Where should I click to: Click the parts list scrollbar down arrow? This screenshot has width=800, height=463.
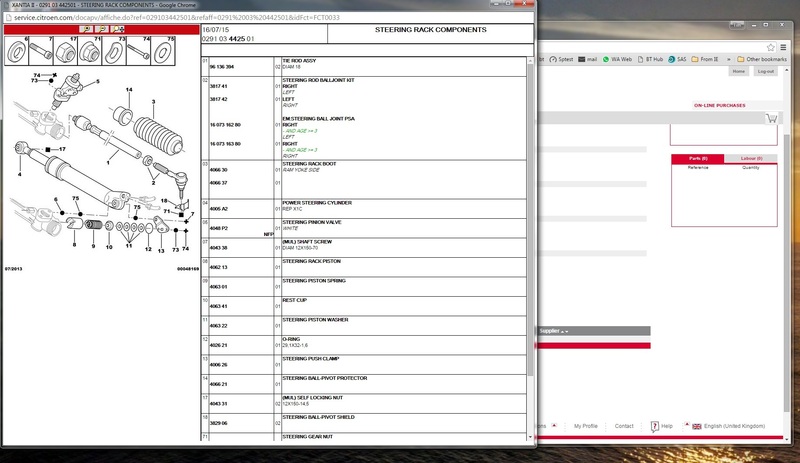pos(531,437)
